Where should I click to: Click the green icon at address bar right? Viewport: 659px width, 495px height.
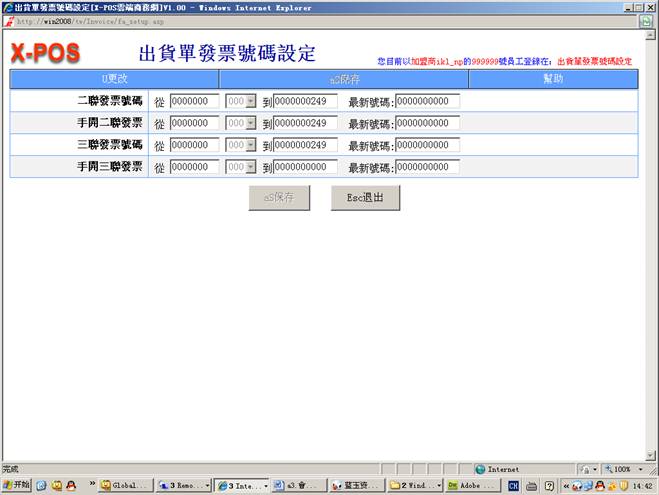coord(647,21)
